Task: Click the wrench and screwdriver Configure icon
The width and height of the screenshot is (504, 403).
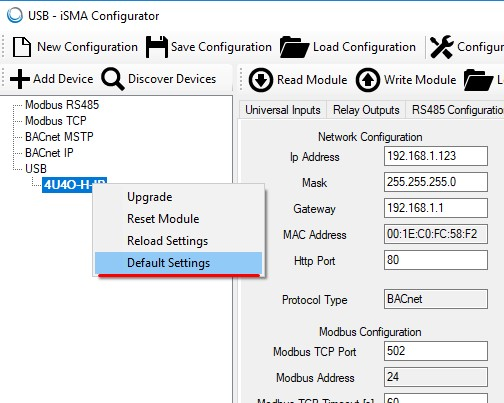Action: click(x=442, y=47)
